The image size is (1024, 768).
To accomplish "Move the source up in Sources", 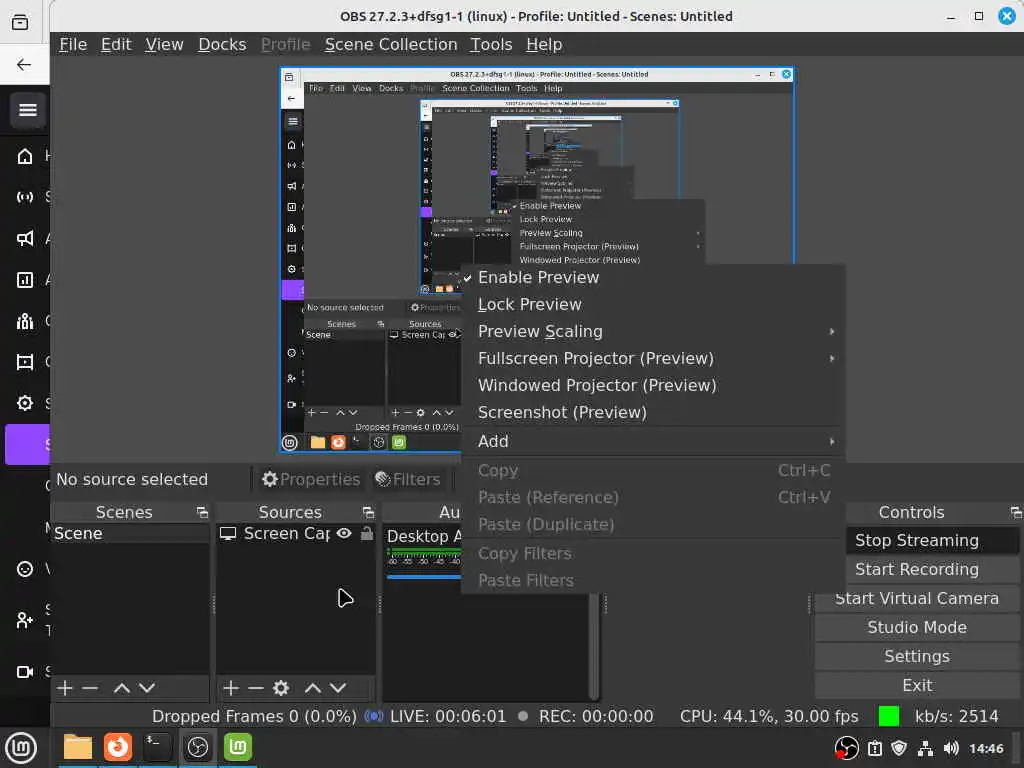I will click(313, 688).
